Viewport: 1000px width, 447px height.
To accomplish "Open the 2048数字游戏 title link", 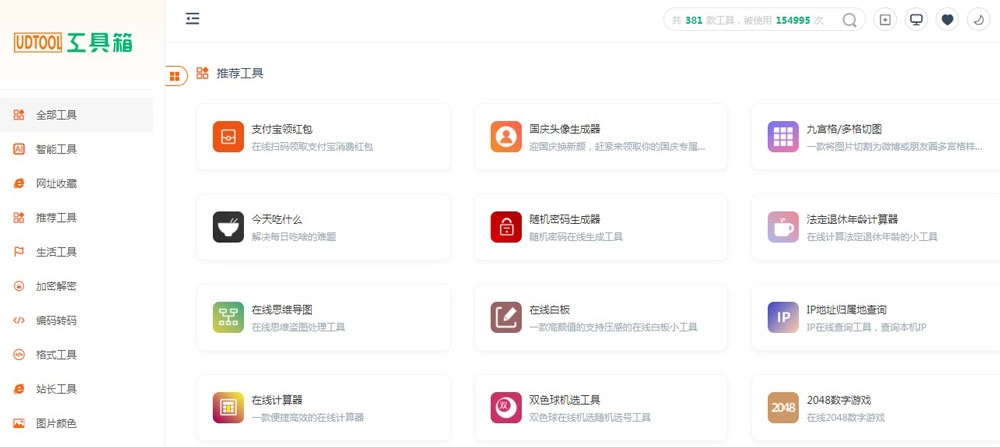I will point(839,400).
